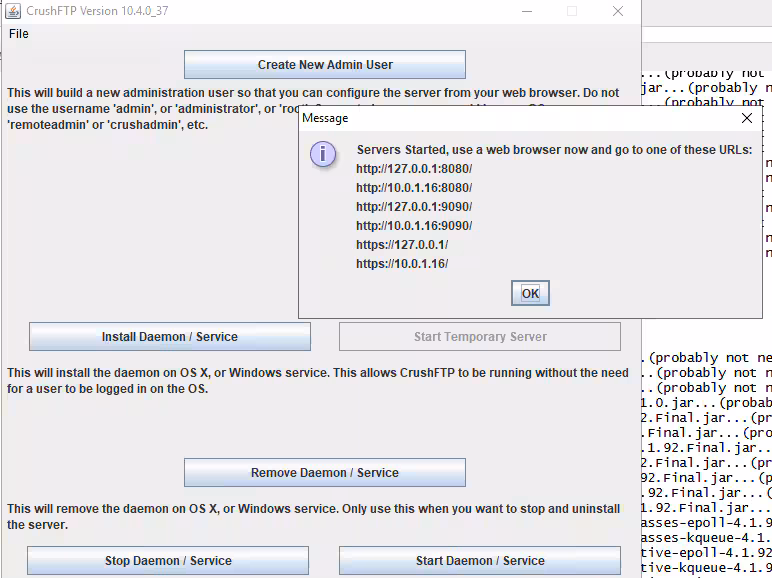Click Install Daemon / Service
Image resolution: width=772 pixels, height=578 pixels.
(x=169, y=337)
